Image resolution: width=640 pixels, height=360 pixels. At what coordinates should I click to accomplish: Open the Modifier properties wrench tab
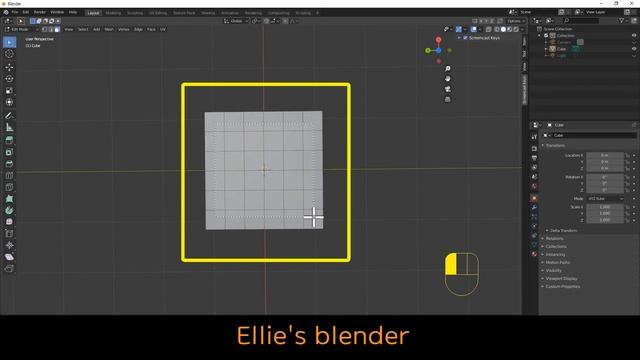[x=534, y=207]
